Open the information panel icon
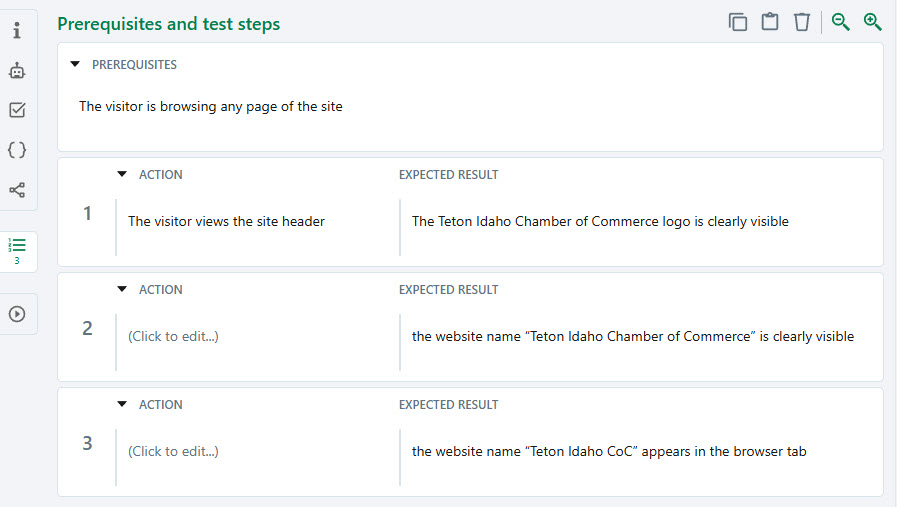The image size is (897, 507). 17,31
